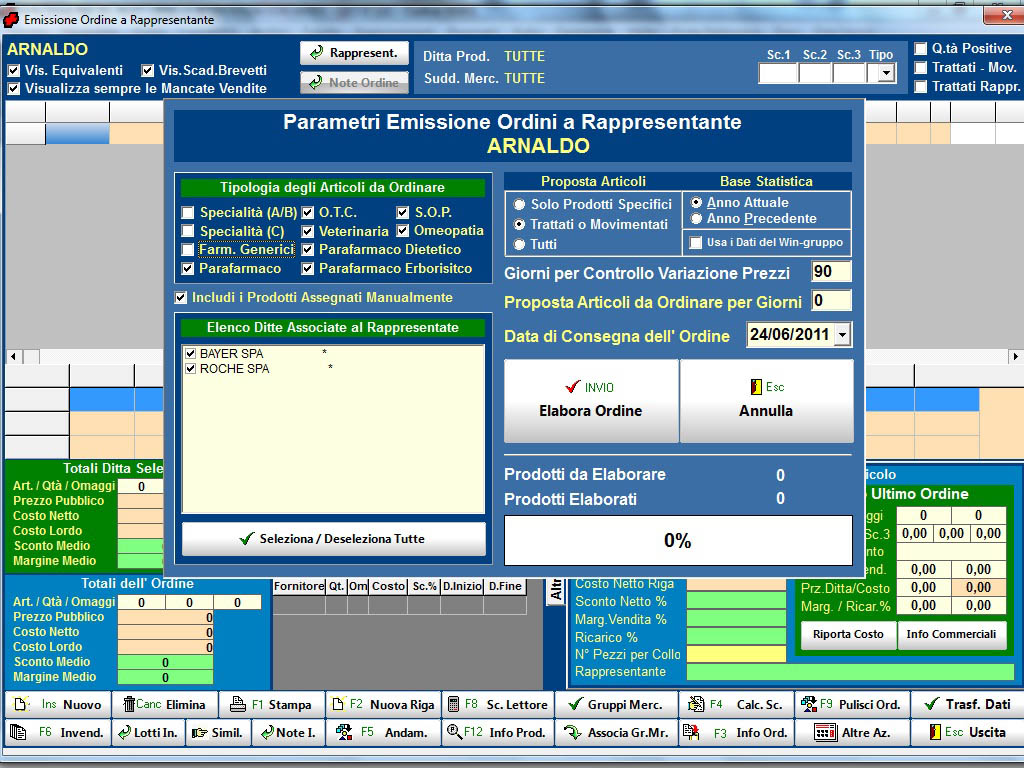Click the Elabora Ordine button

[x=591, y=401]
